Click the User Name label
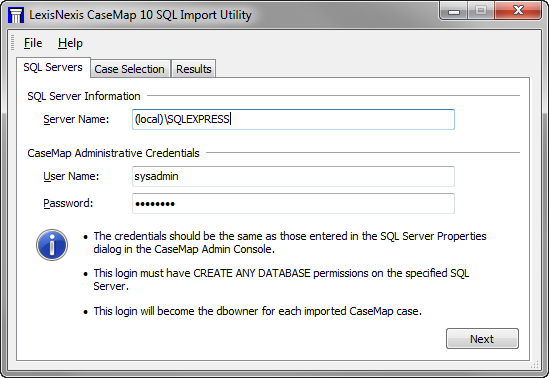 71,176
